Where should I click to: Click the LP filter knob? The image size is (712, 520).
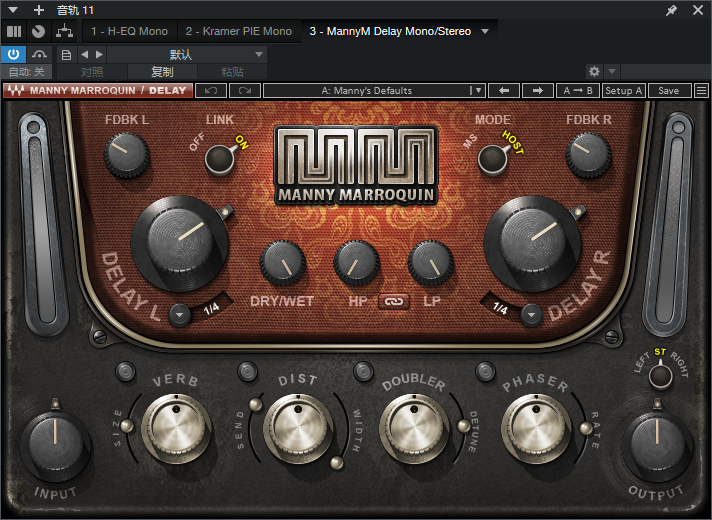click(430, 262)
